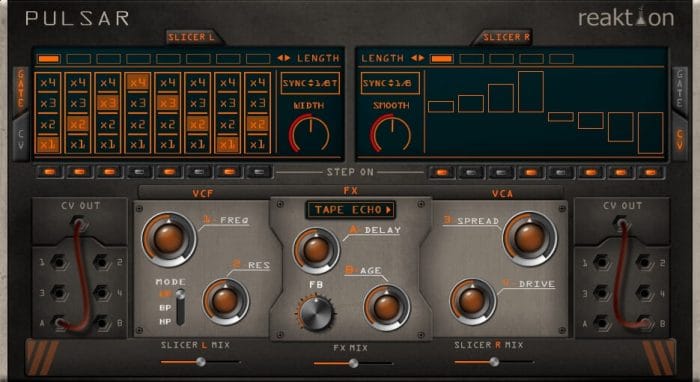Toggle fourth STEP ON button of Slicer L
This screenshot has width=700, height=382.
point(139,172)
